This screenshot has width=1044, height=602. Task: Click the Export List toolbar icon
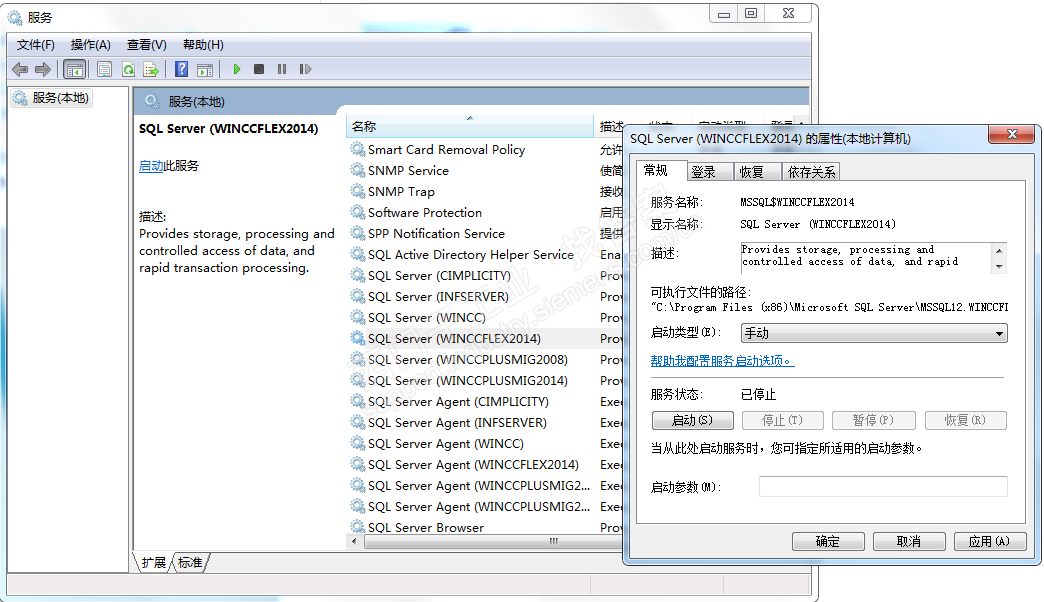151,69
